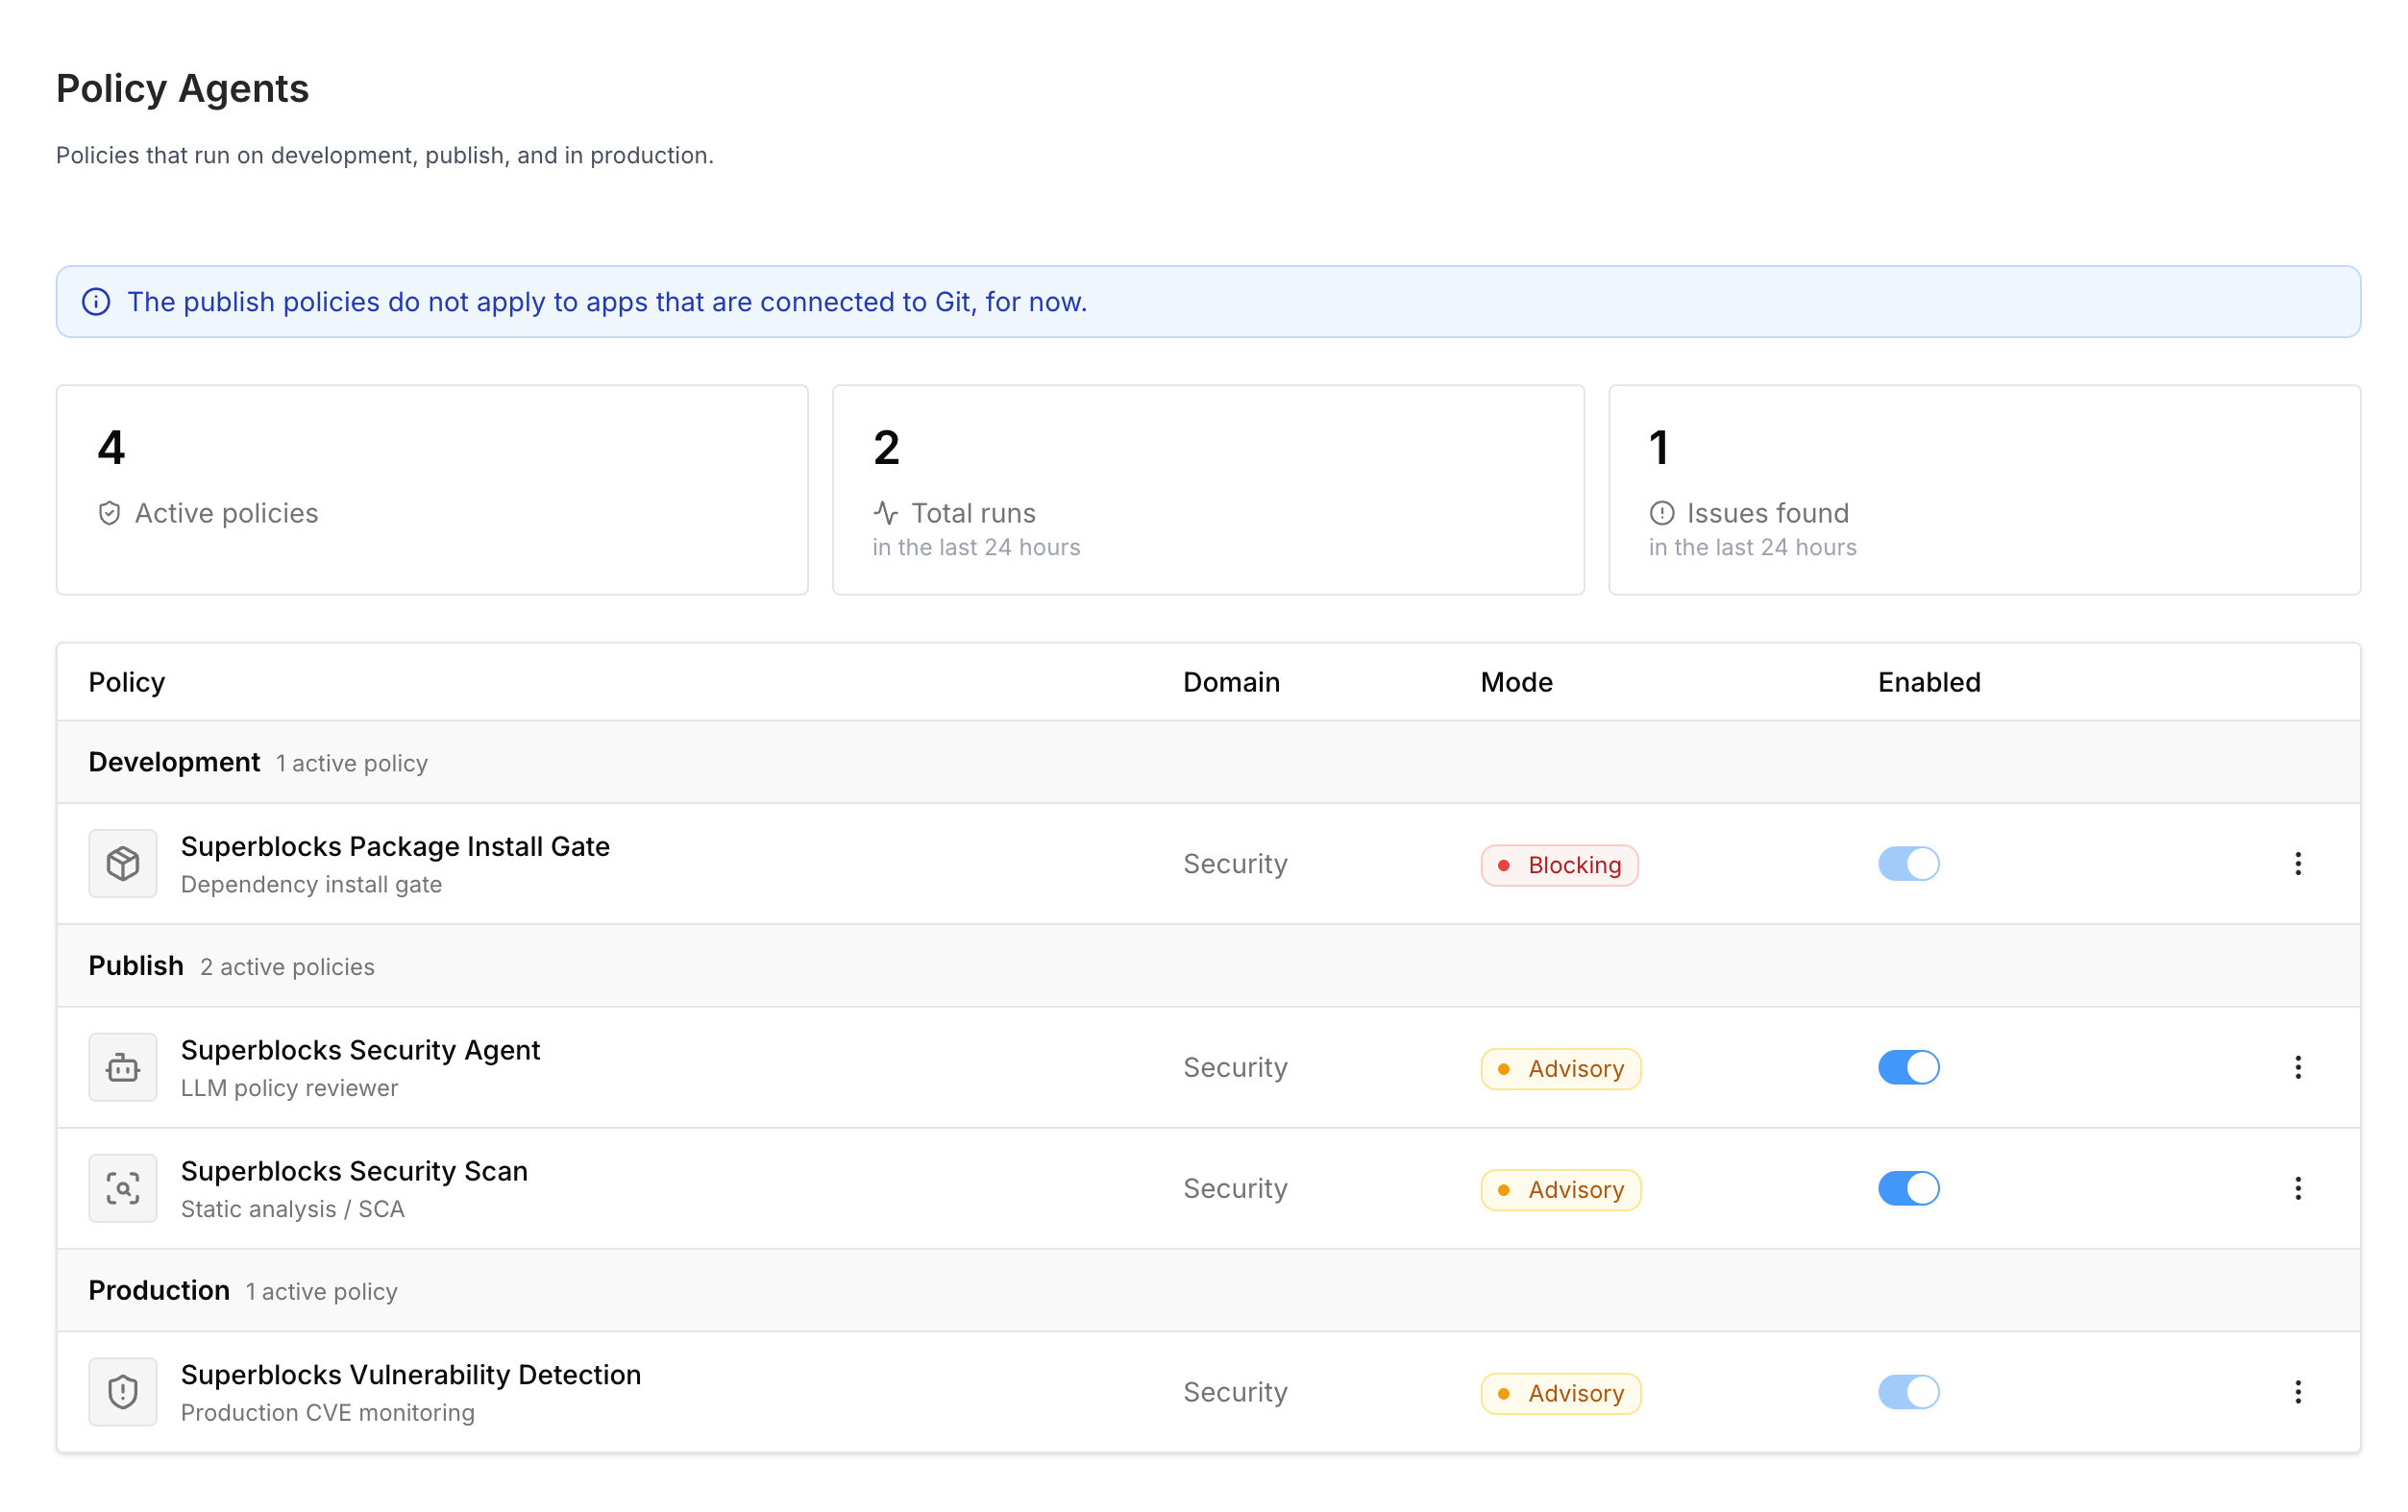Open the more options menu for Security Scan
This screenshot has width=2408, height=1512.
(2298, 1188)
